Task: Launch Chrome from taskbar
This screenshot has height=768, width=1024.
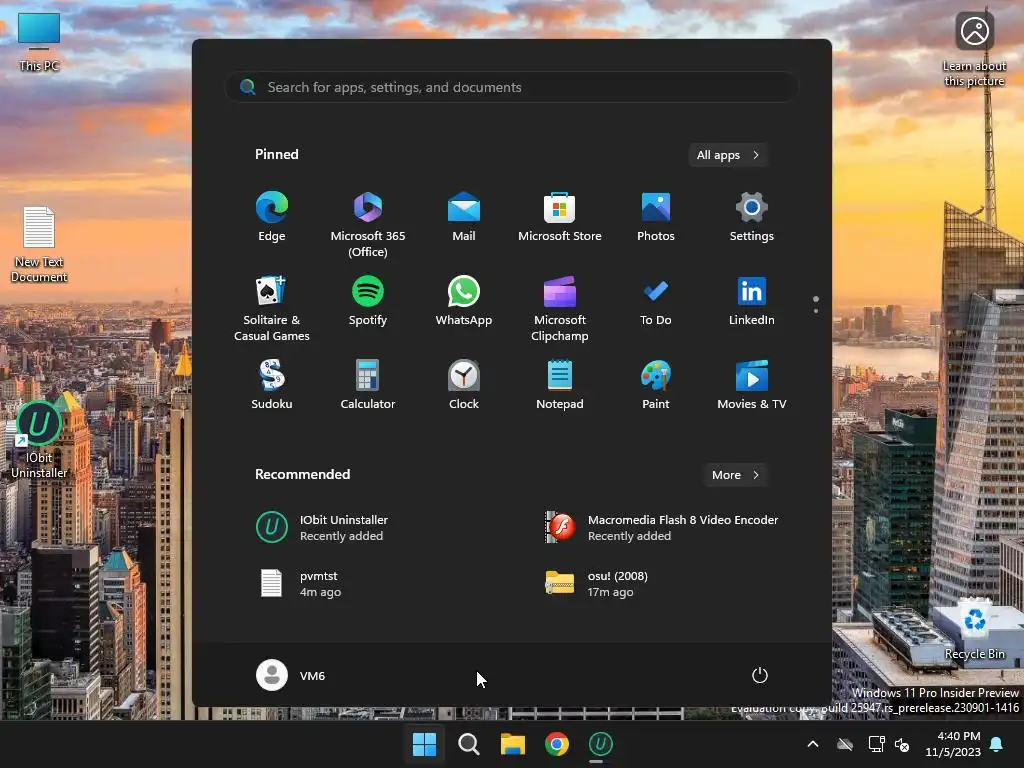Action: click(556, 744)
